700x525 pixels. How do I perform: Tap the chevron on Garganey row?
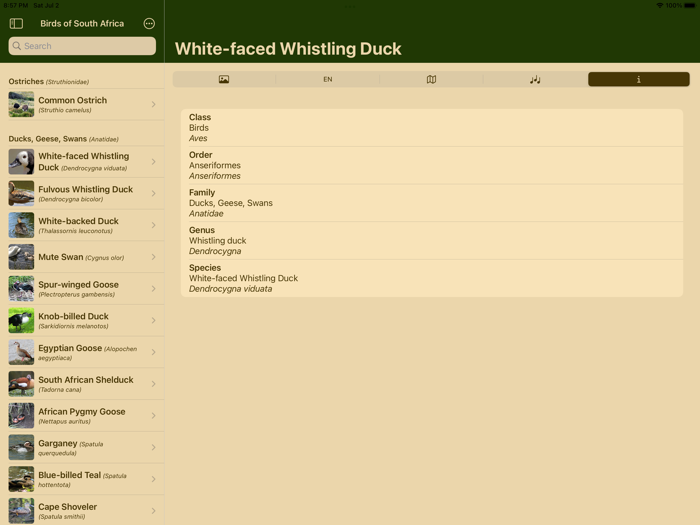pos(154,447)
